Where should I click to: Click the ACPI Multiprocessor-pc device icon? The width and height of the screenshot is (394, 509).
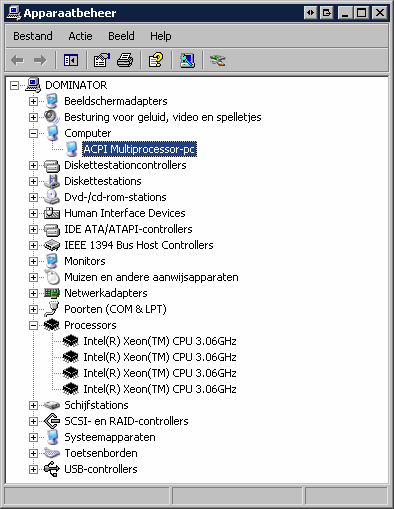(71, 149)
